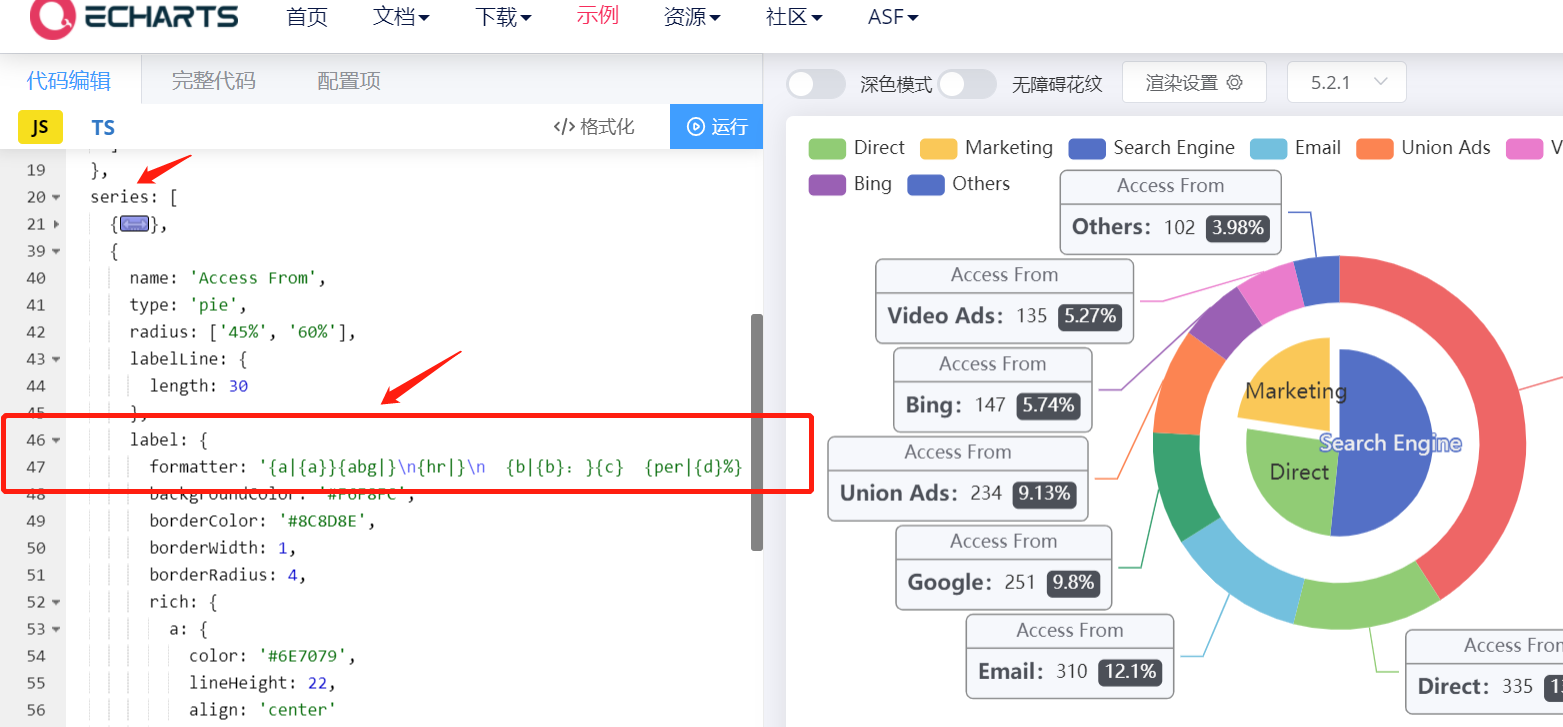The image size is (1563, 727).
Task: Switch to TS mode
Action: tap(102, 127)
